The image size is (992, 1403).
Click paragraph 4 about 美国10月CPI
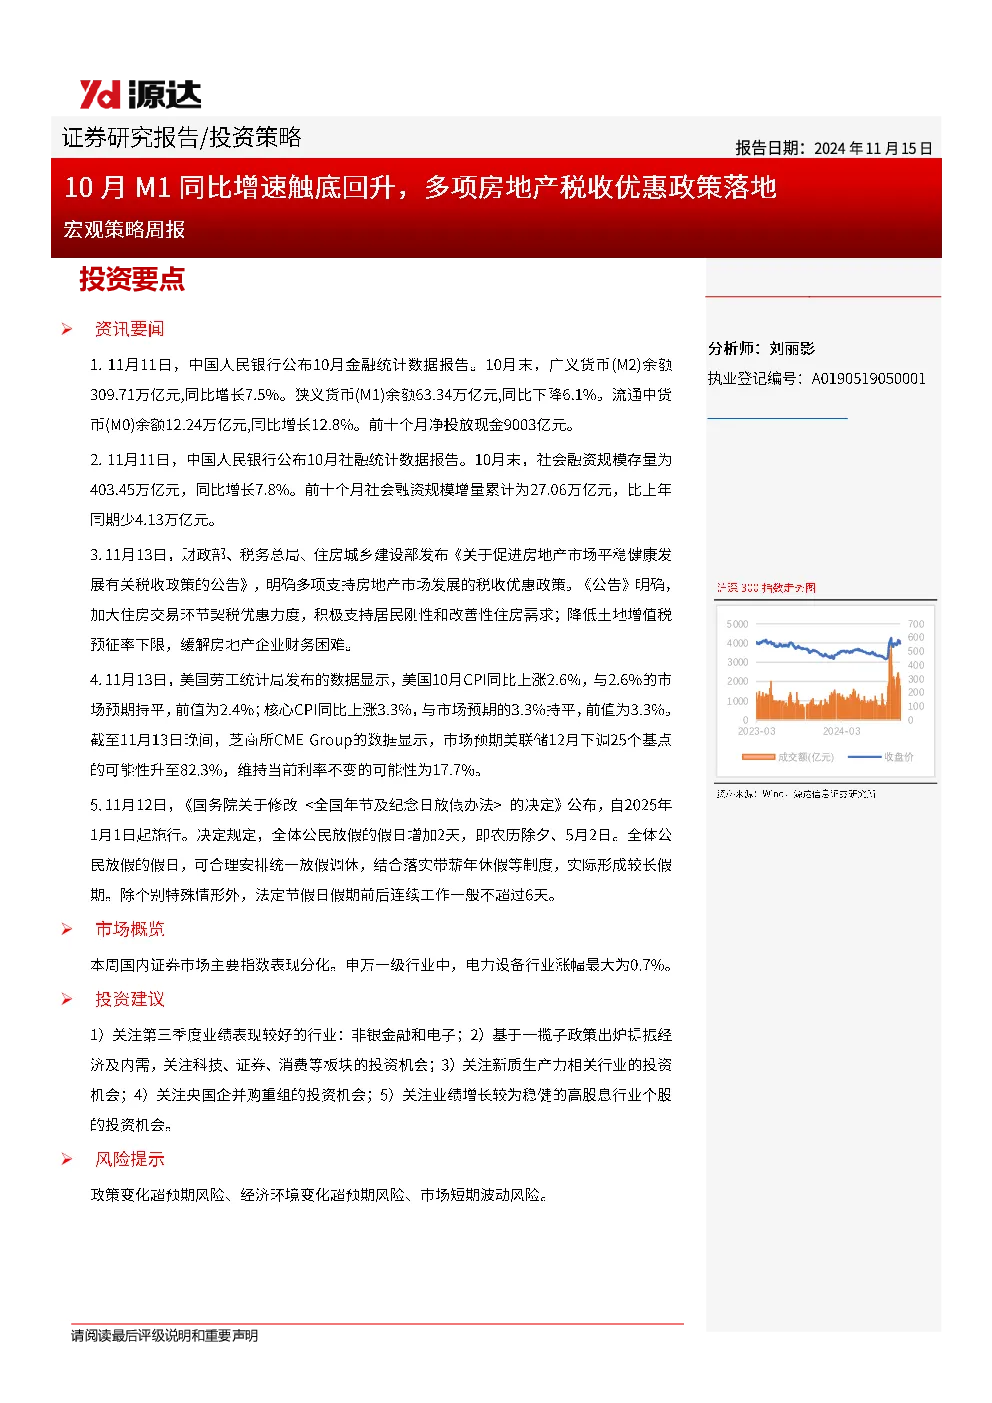tap(381, 724)
